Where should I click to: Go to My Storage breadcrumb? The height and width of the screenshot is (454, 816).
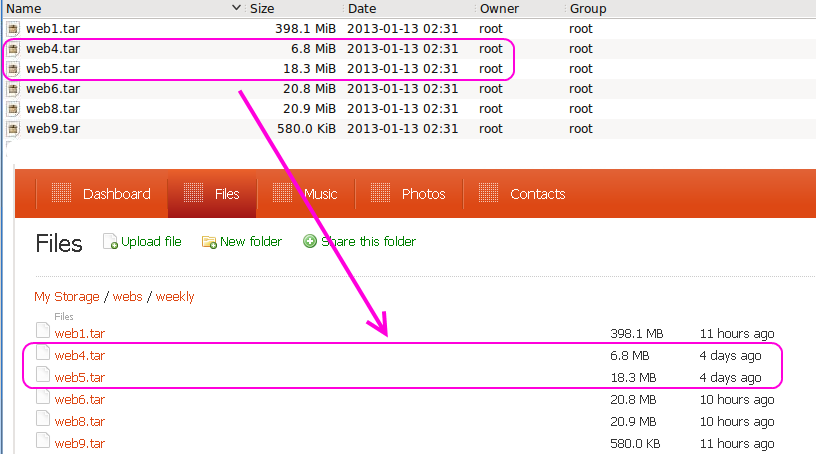(67, 297)
